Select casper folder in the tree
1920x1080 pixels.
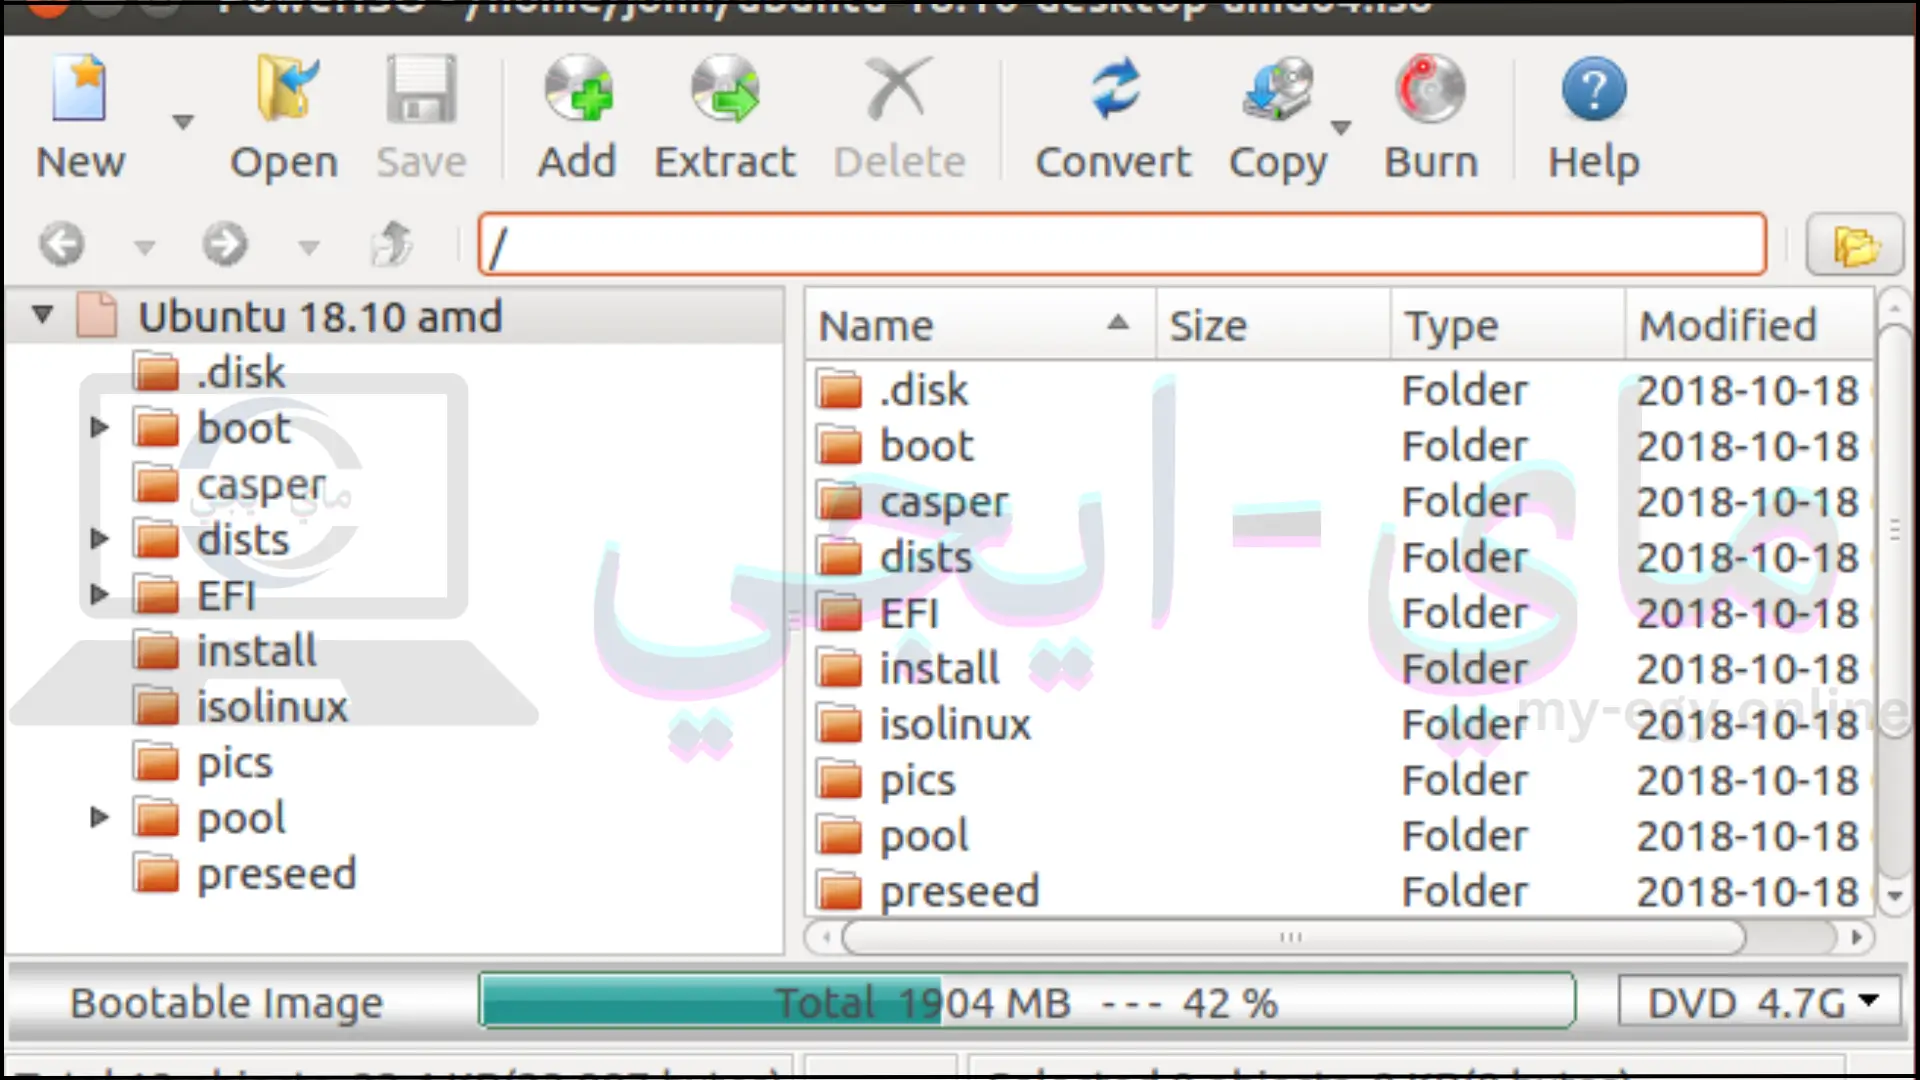tap(261, 486)
